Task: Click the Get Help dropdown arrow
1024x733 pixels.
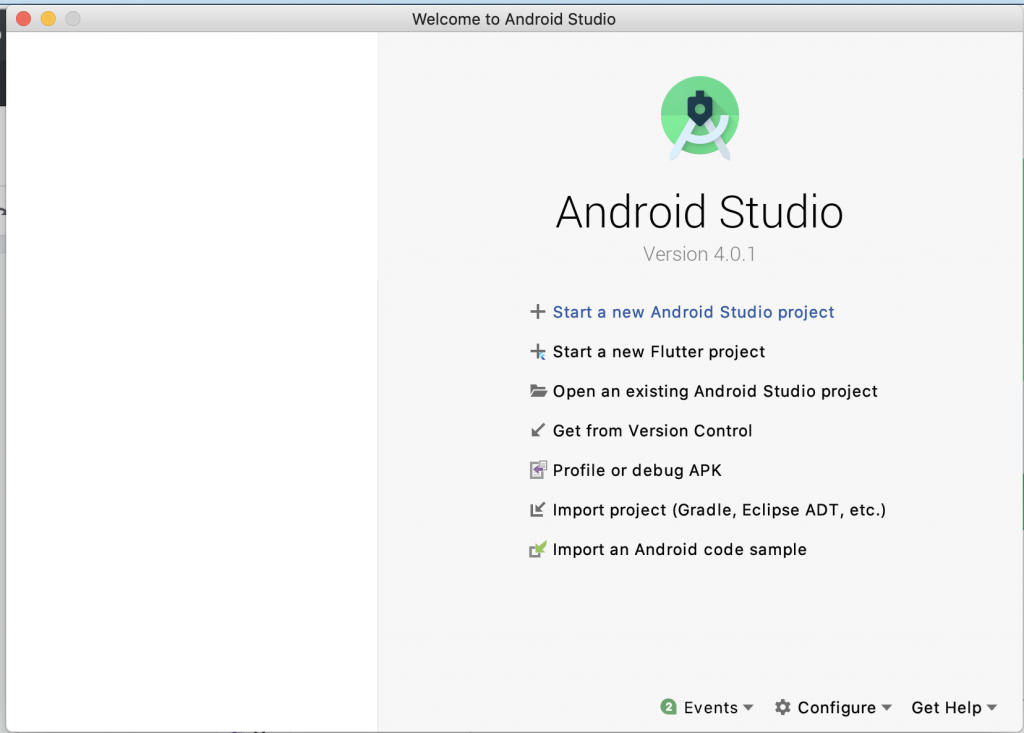Action: coord(992,708)
